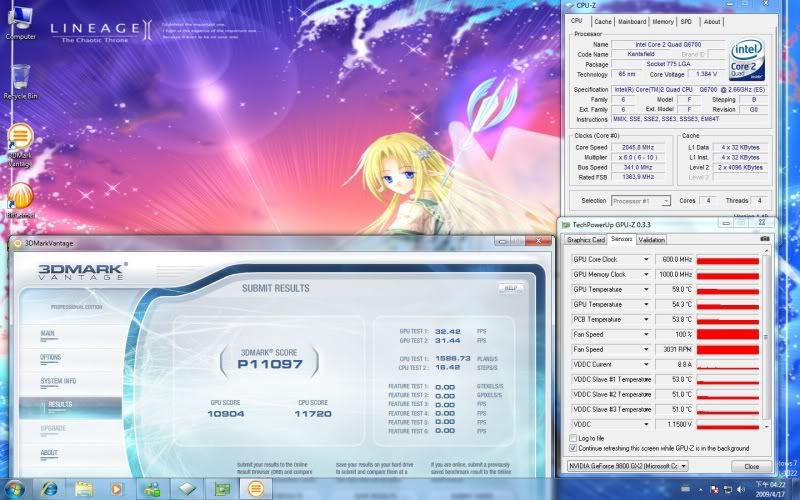This screenshot has width=800, height=500.
Task: Switch to the Graphics Card tab
Action: pos(586,240)
